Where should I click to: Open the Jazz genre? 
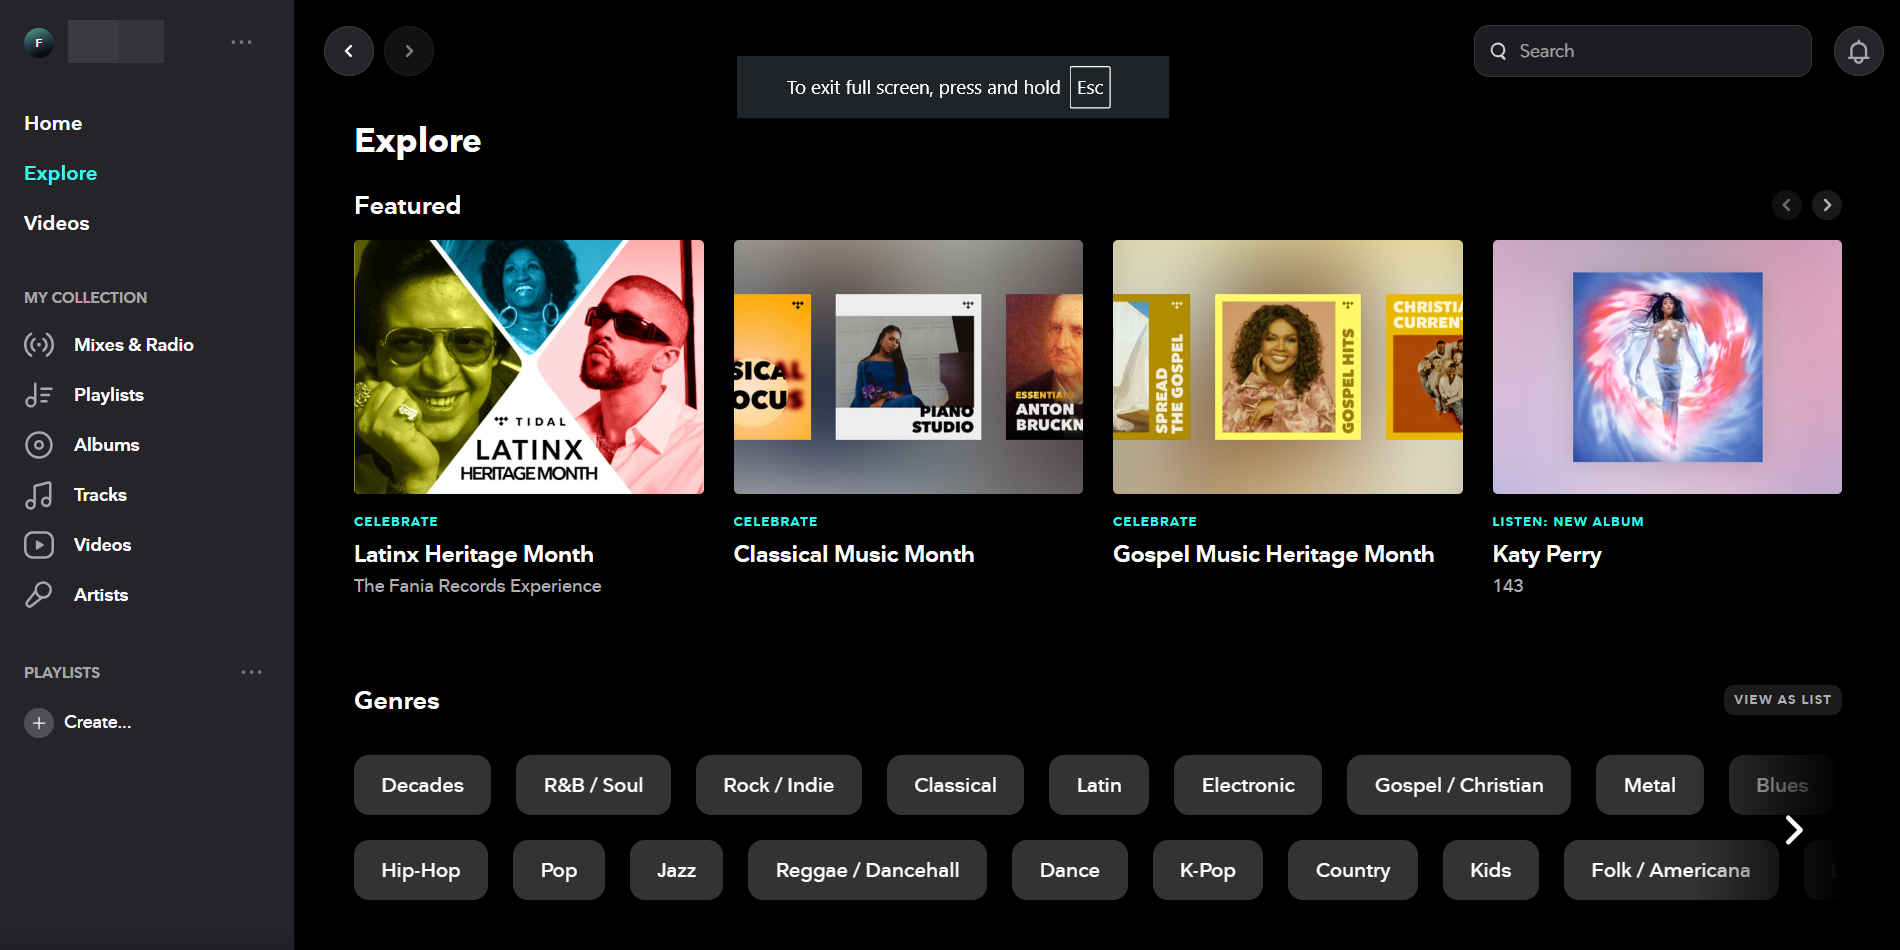[676, 870]
